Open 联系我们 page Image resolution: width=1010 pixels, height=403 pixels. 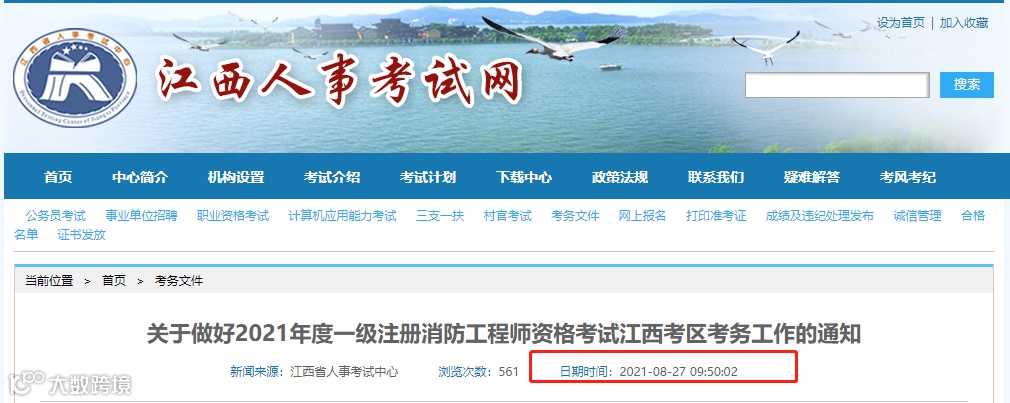(x=716, y=177)
